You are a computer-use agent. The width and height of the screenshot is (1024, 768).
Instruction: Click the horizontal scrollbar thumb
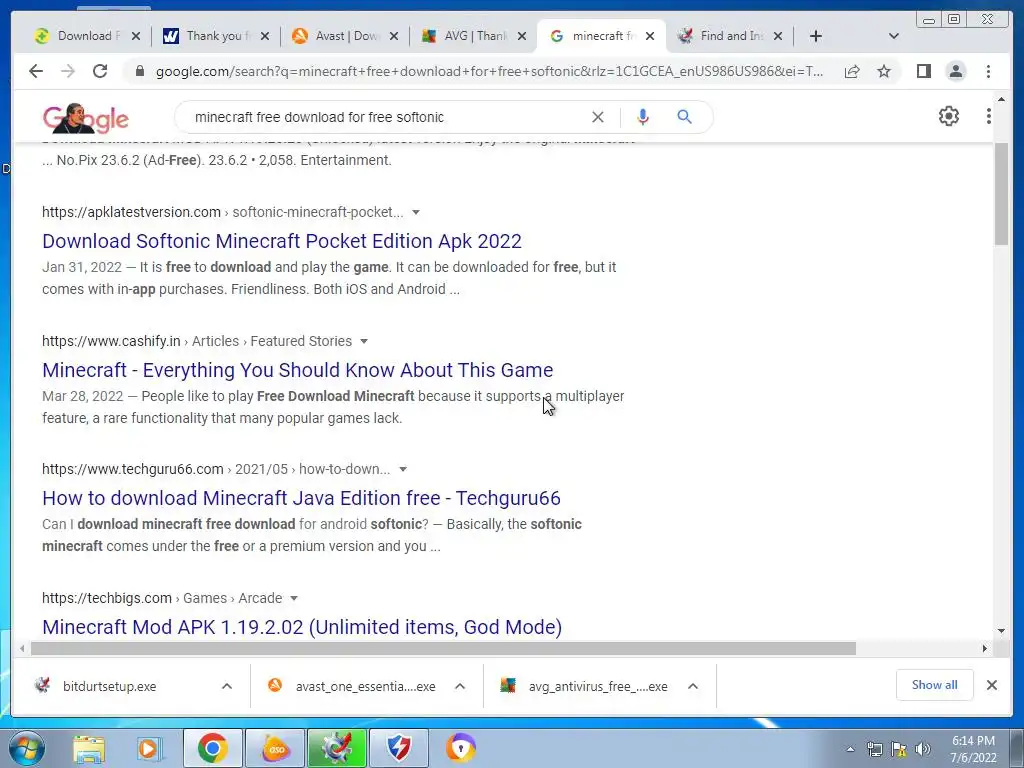[x=443, y=648]
